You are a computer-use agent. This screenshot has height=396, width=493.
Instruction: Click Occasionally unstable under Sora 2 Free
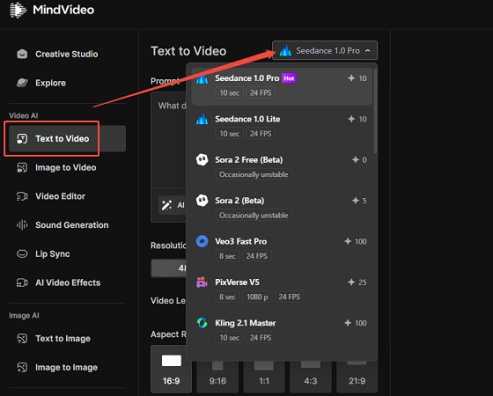tap(254, 174)
